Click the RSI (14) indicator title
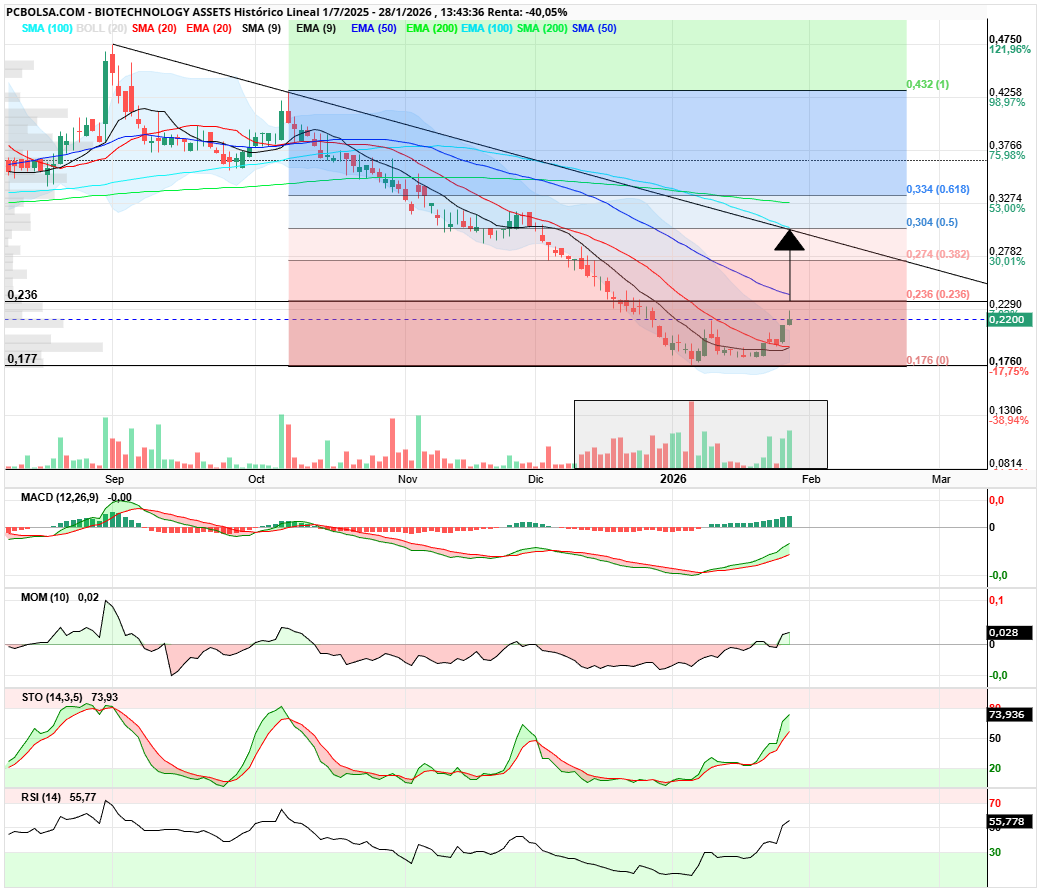1041x892 pixels. click(x=42, y=797)
